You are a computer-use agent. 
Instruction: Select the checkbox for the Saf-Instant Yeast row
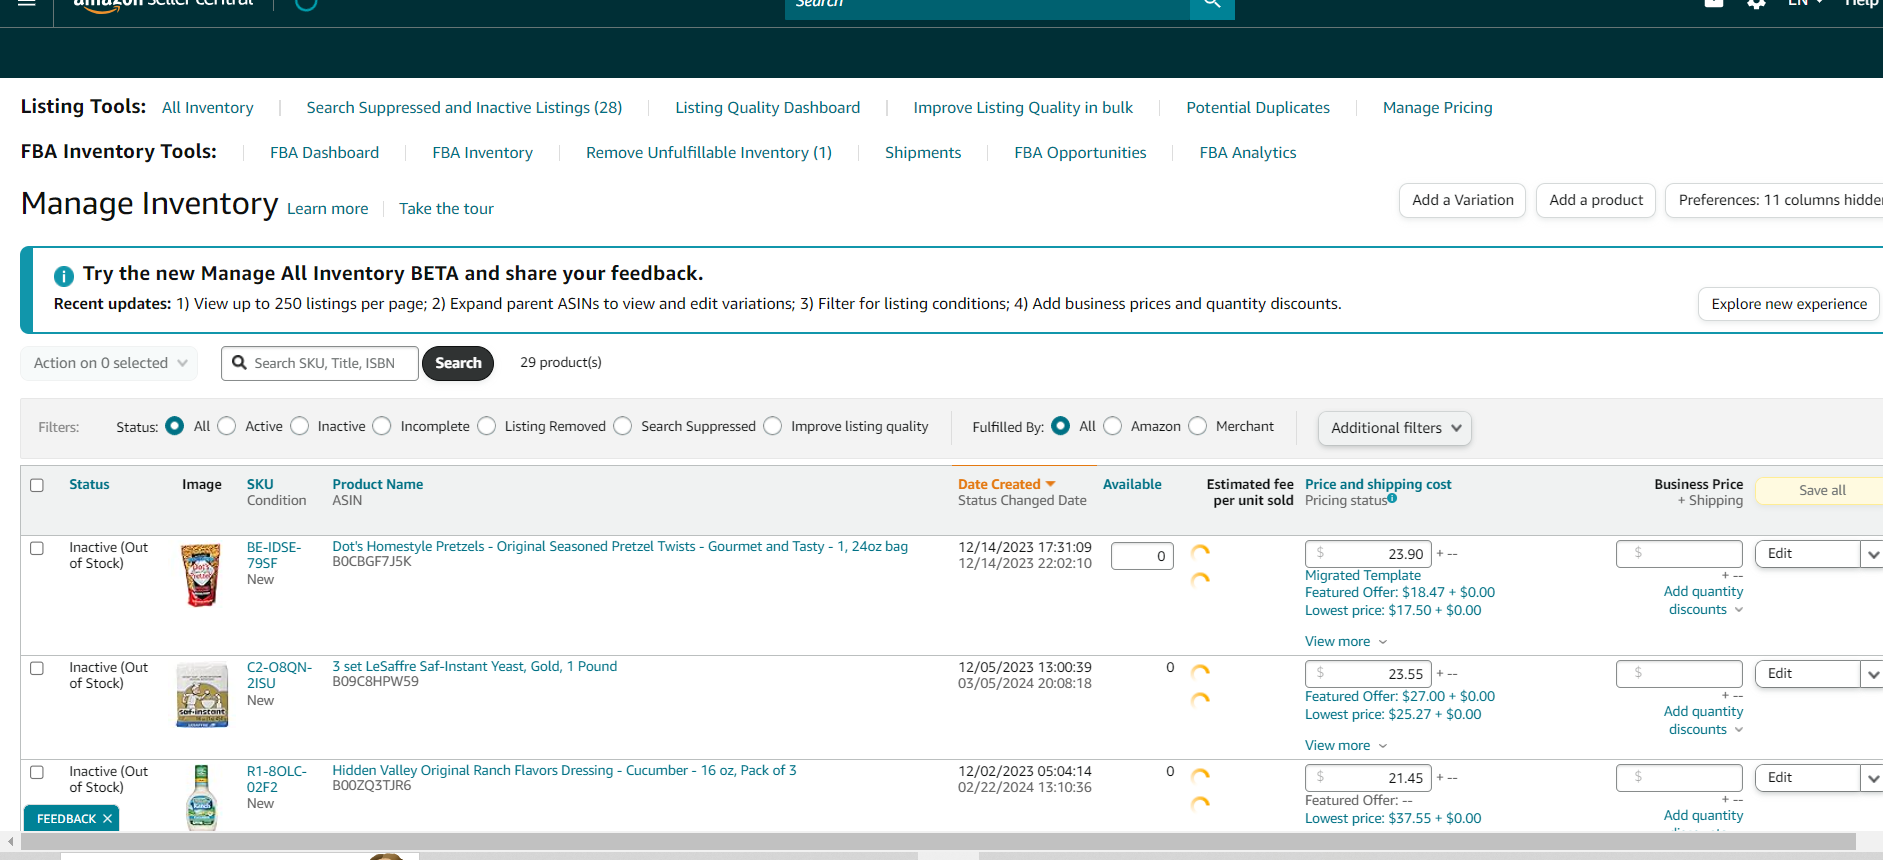click(x=37, y=668)
